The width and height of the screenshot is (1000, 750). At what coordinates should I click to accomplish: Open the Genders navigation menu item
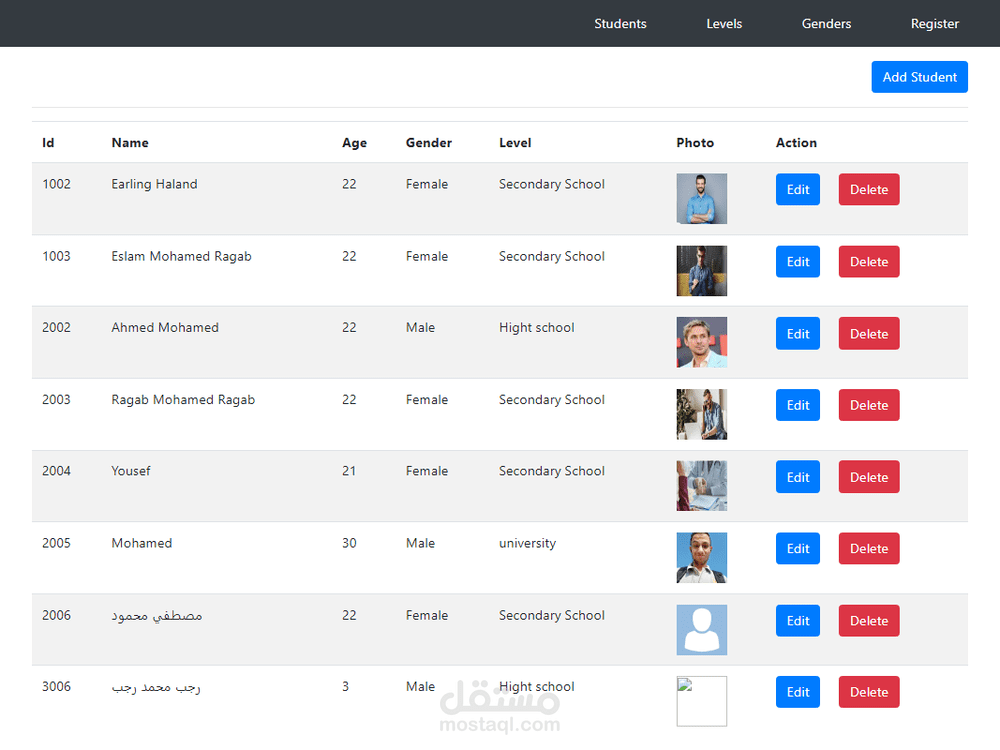(826, 23)
